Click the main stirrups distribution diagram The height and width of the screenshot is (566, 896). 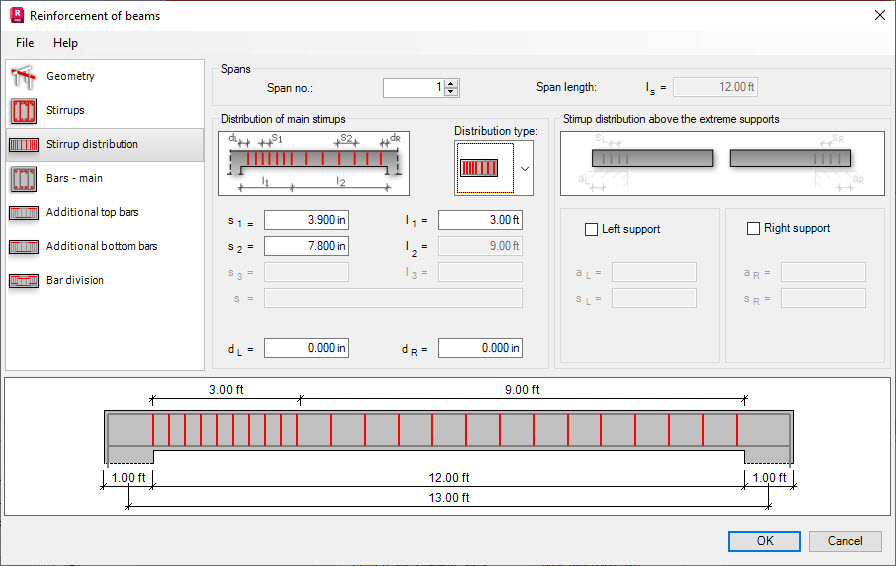[314, 164]
